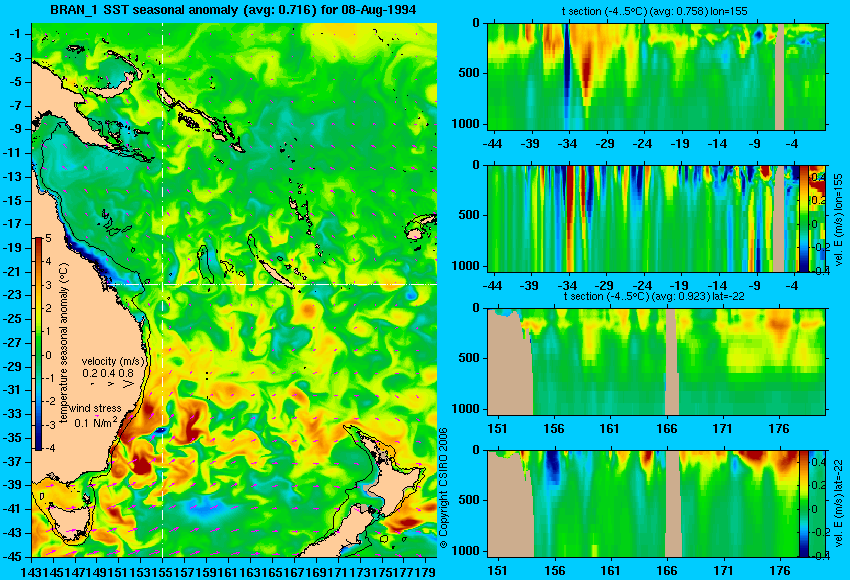The image size is (850, 580).
Task: Click the -23 latitude tick on main map
Action: [x=14, y=295]
